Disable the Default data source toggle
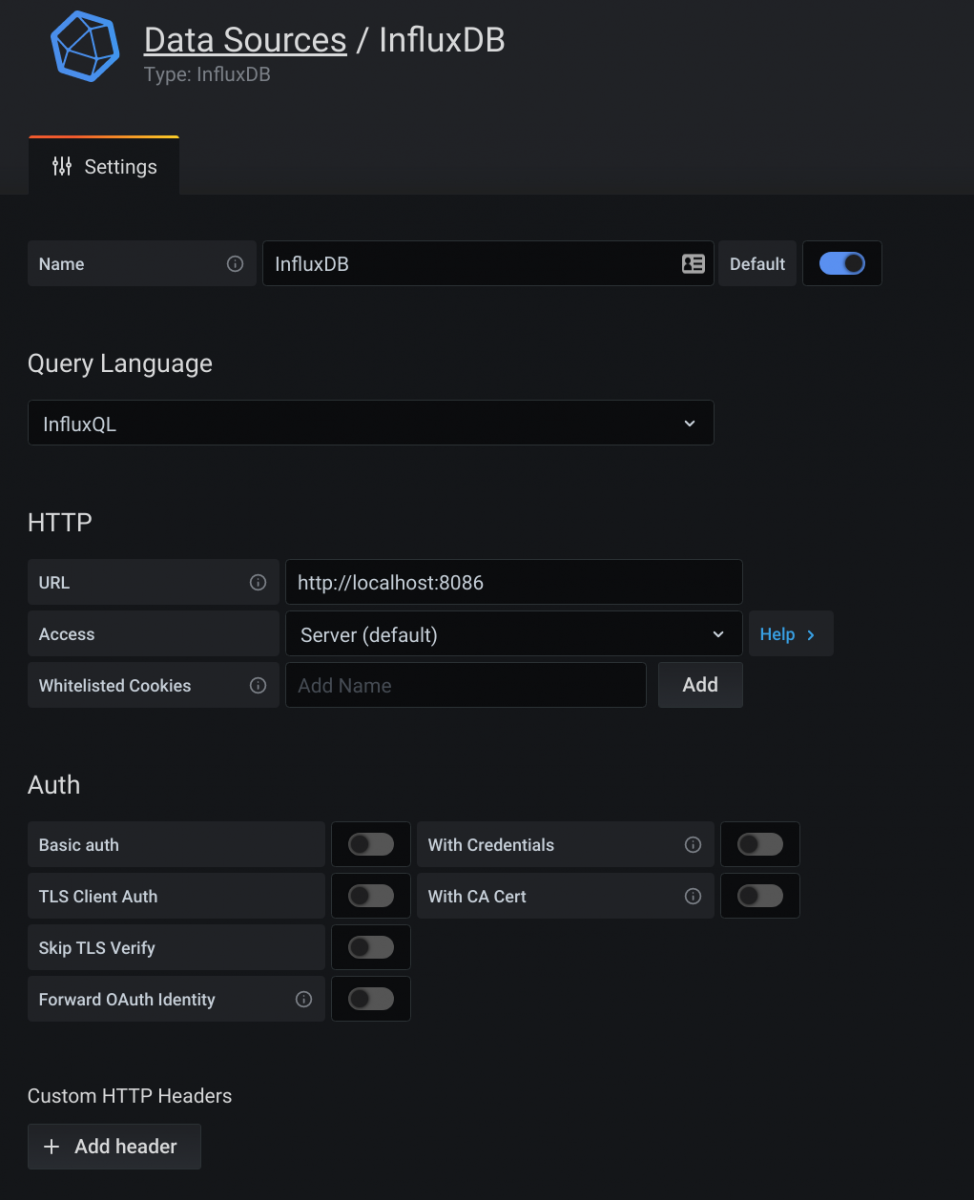The height and width of the screenshot is (1200, 974). point(842,264)
